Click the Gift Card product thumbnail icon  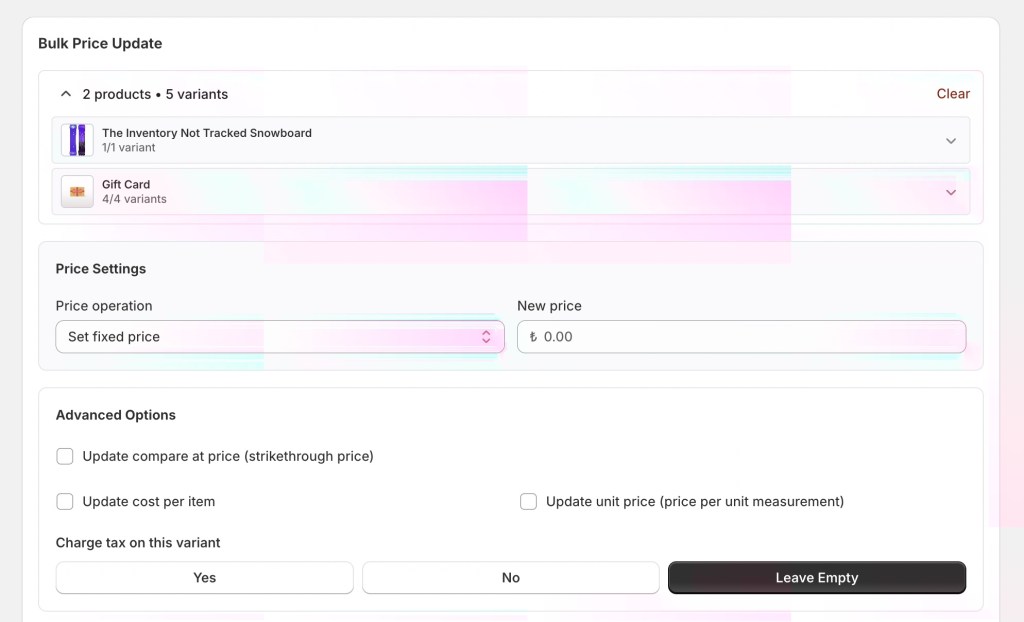click(x=77, y=192)
